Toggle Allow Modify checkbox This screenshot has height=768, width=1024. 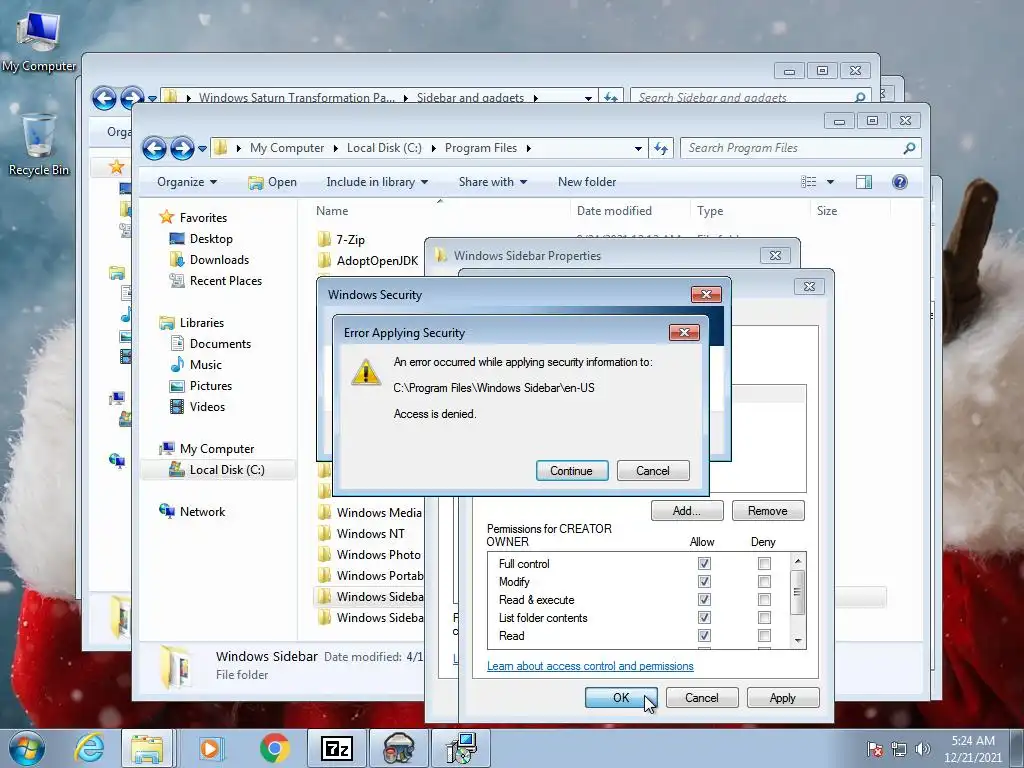click(x=704, y=582)
